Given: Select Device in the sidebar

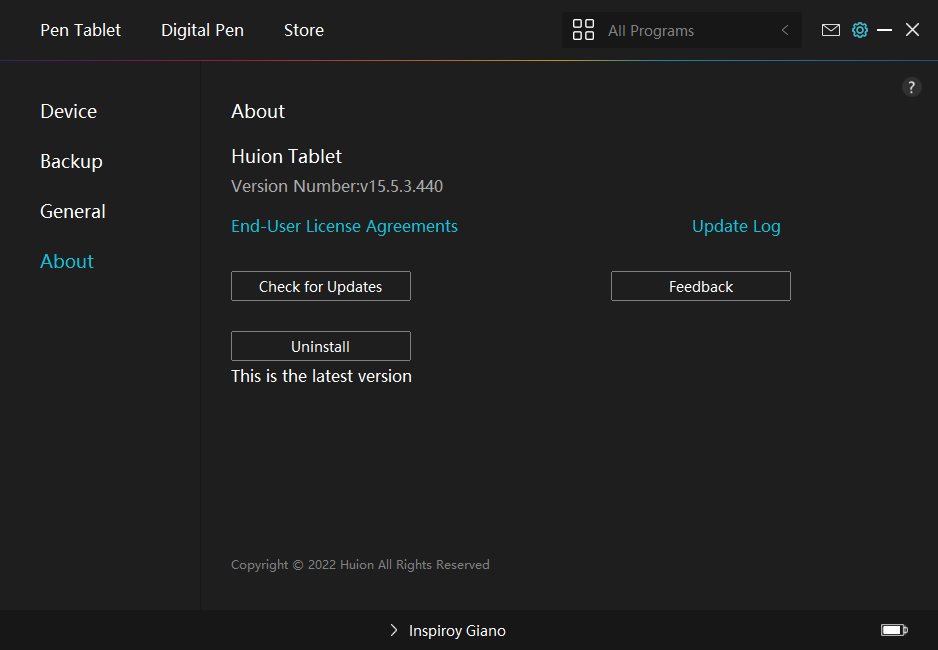Looking at the screenshot, I should coord(68,111).
